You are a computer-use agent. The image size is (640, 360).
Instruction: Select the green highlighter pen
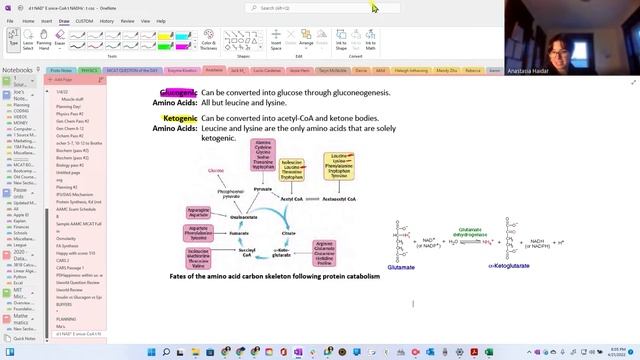tap(165, 46)
